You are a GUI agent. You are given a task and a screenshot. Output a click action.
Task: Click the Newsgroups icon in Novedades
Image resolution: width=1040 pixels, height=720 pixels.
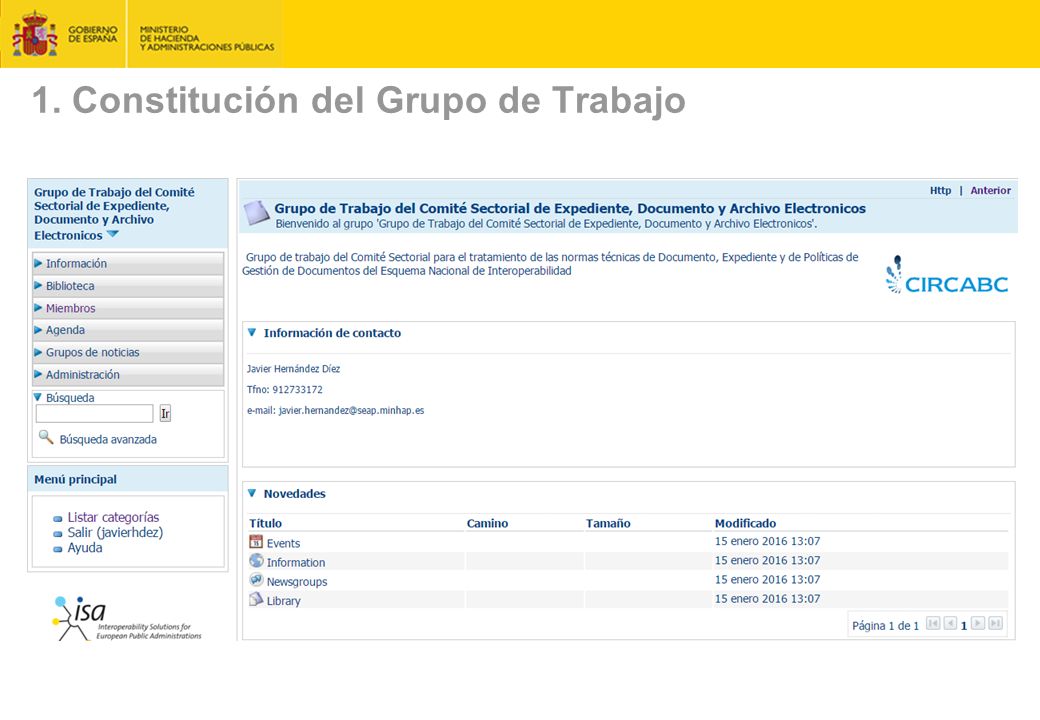[x=256, y=580]
